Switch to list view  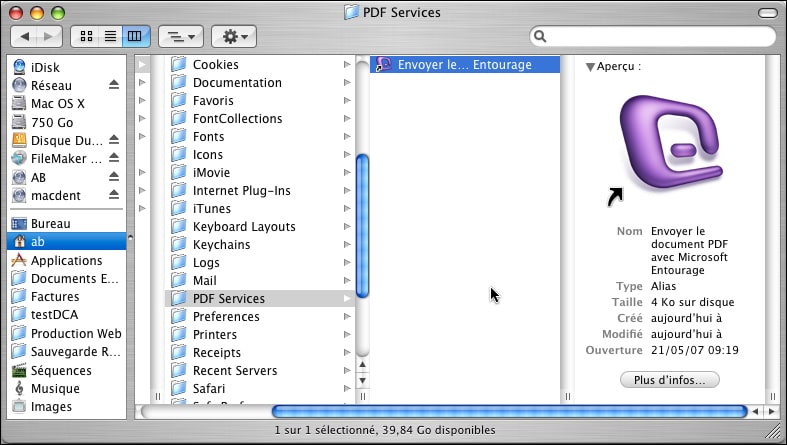(110, 36)
